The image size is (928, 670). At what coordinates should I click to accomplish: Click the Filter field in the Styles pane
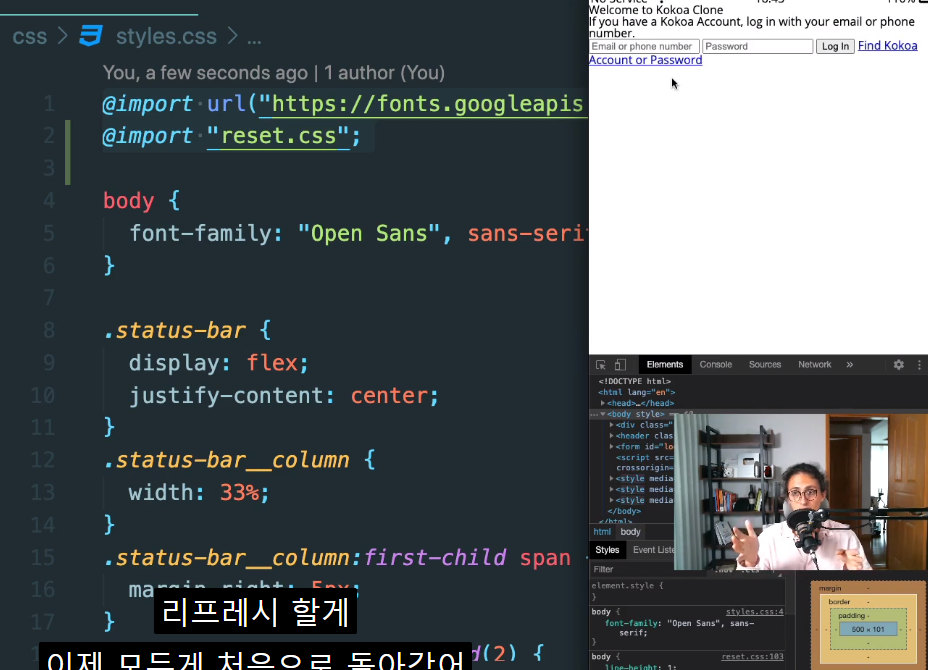point(648,569)
